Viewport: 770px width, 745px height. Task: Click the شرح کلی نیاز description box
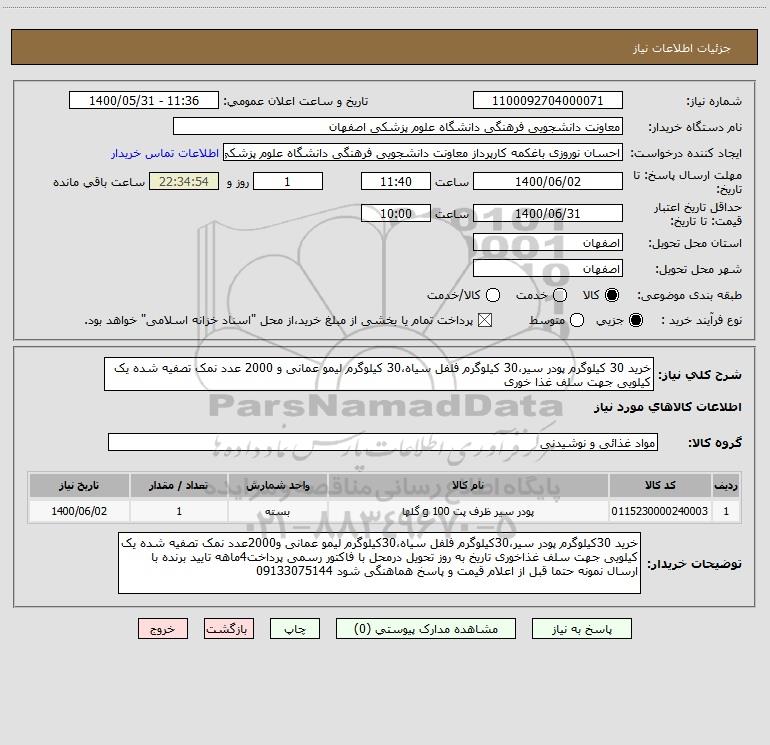(x=379, y=374)
